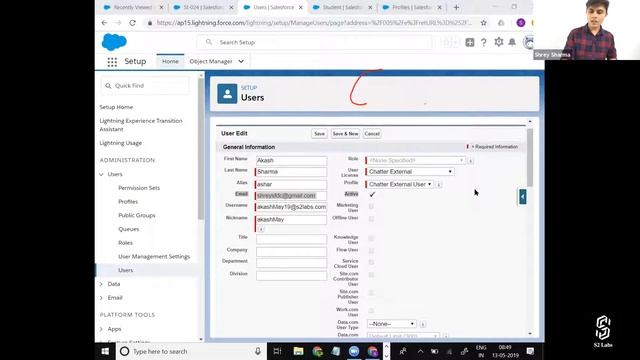The image size is (640, 360).
Task: Open the User License dropdown
Action: 410,172
